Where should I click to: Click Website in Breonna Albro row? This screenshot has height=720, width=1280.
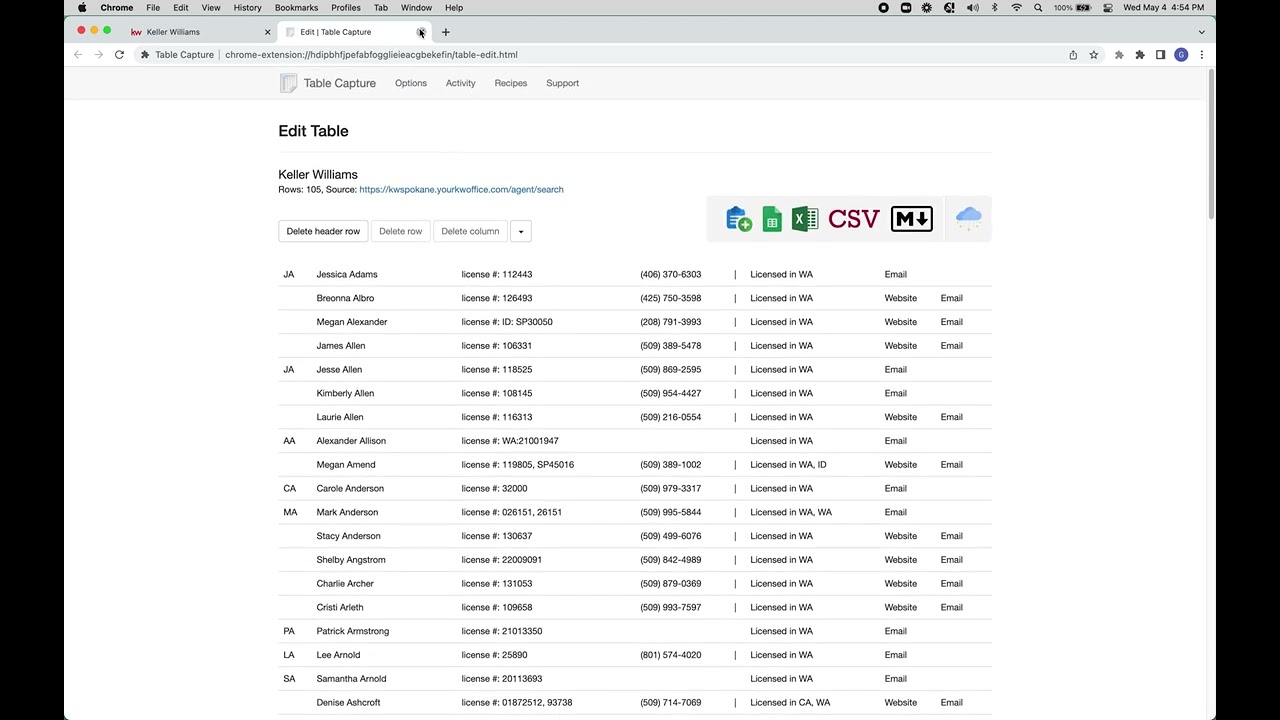point(900,298)
